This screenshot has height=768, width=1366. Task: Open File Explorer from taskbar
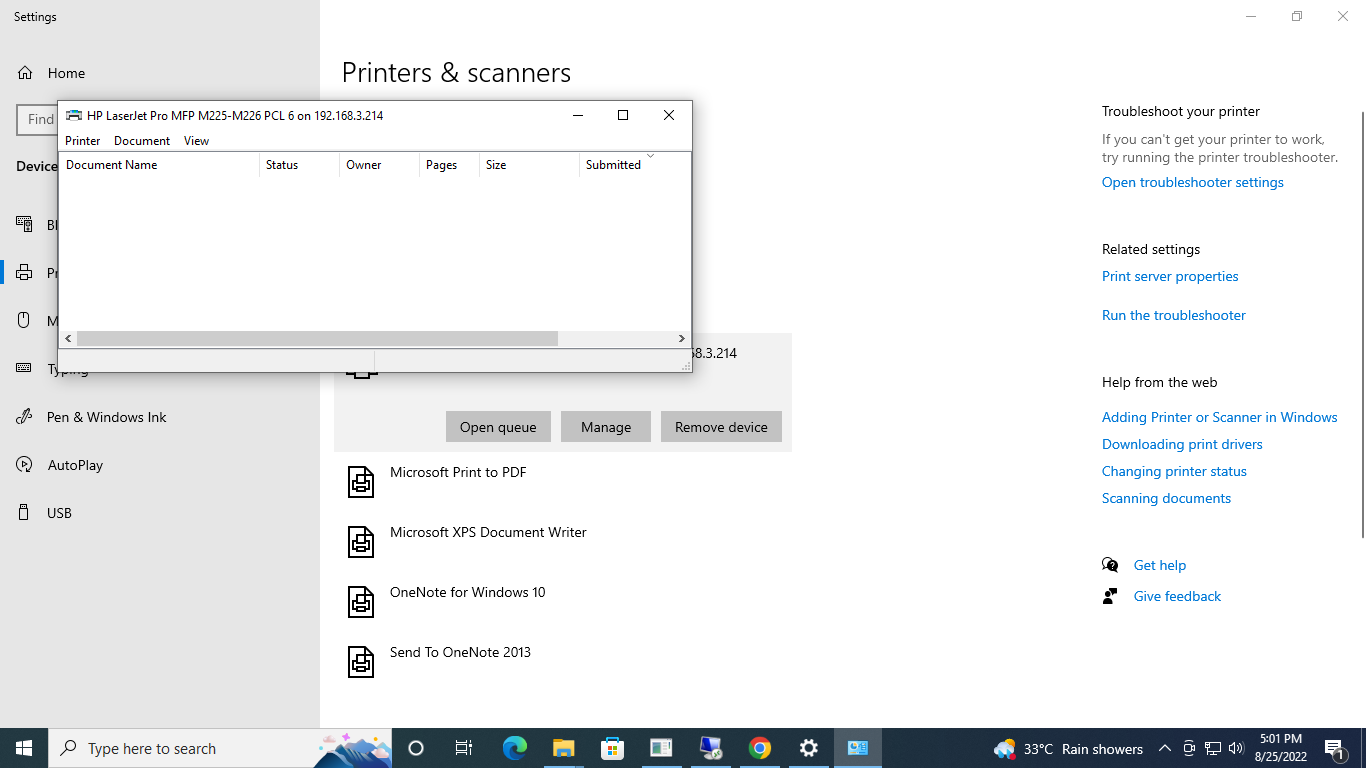coord(563,748)
